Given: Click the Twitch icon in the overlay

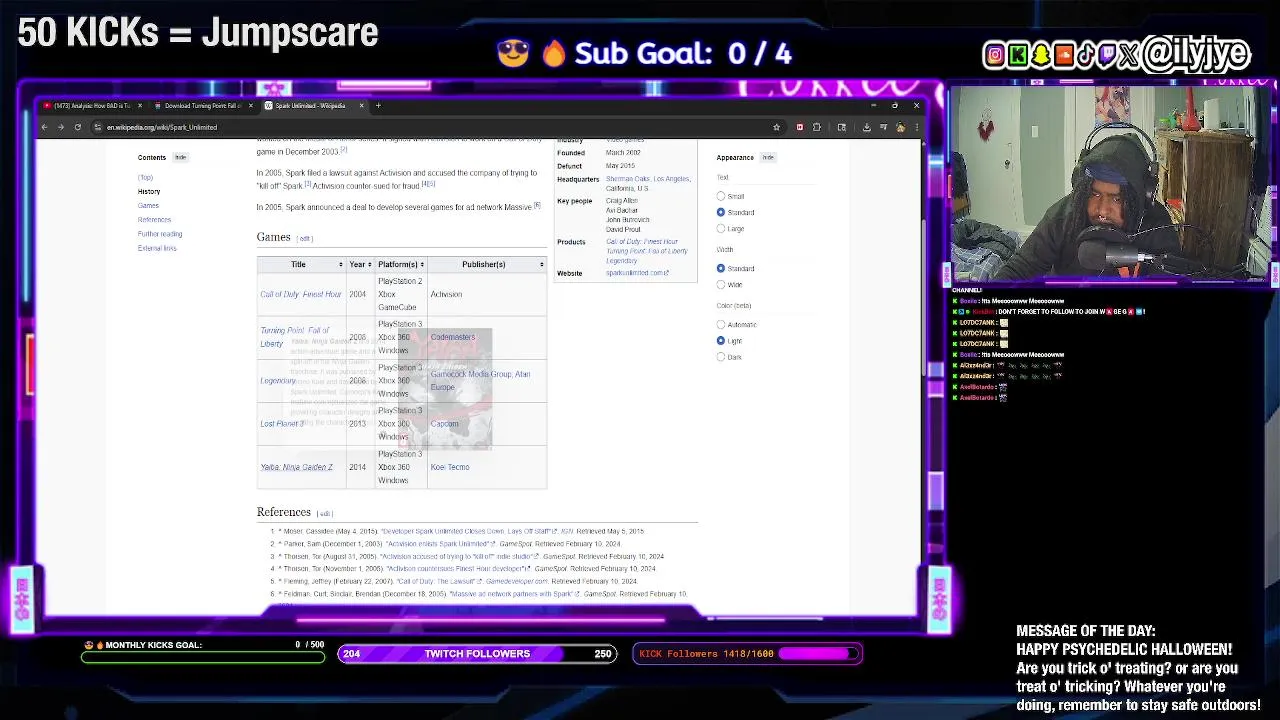Looking at the screenshot, I should tap(1107, 55).
